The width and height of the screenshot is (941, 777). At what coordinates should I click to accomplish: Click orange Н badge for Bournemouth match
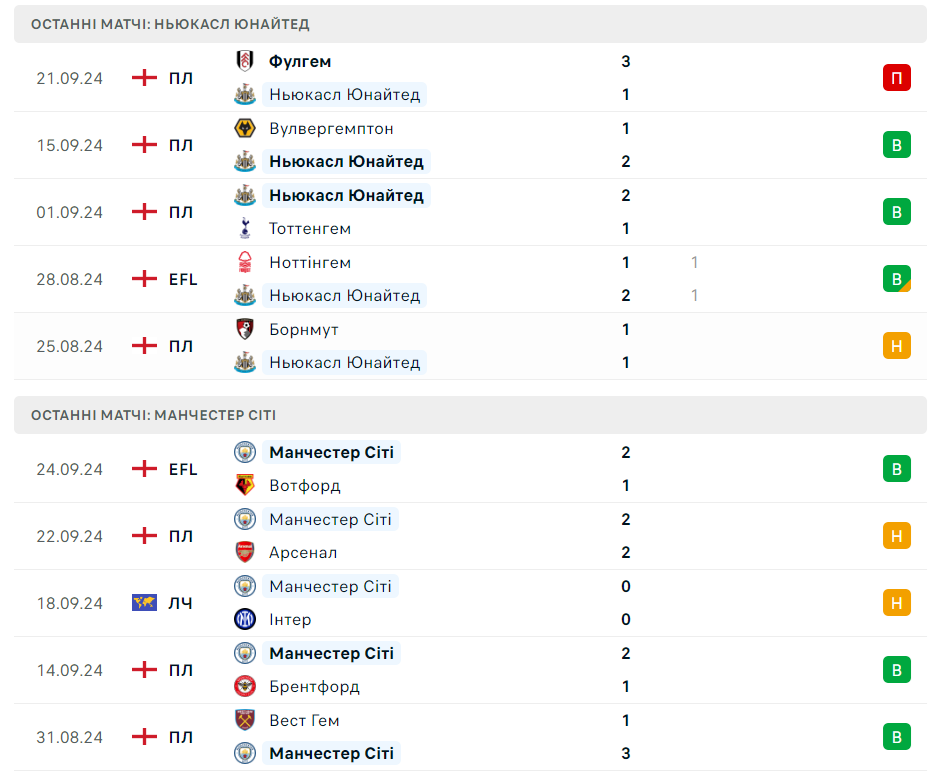897,346
